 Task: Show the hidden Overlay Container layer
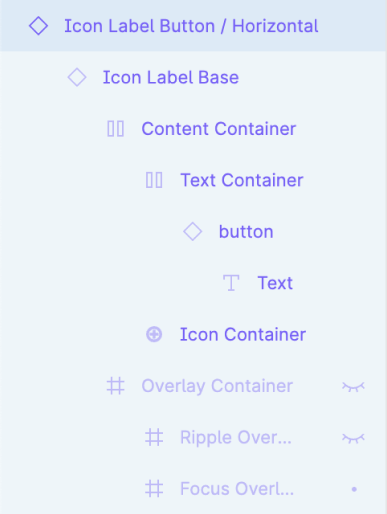click(354, 387)
